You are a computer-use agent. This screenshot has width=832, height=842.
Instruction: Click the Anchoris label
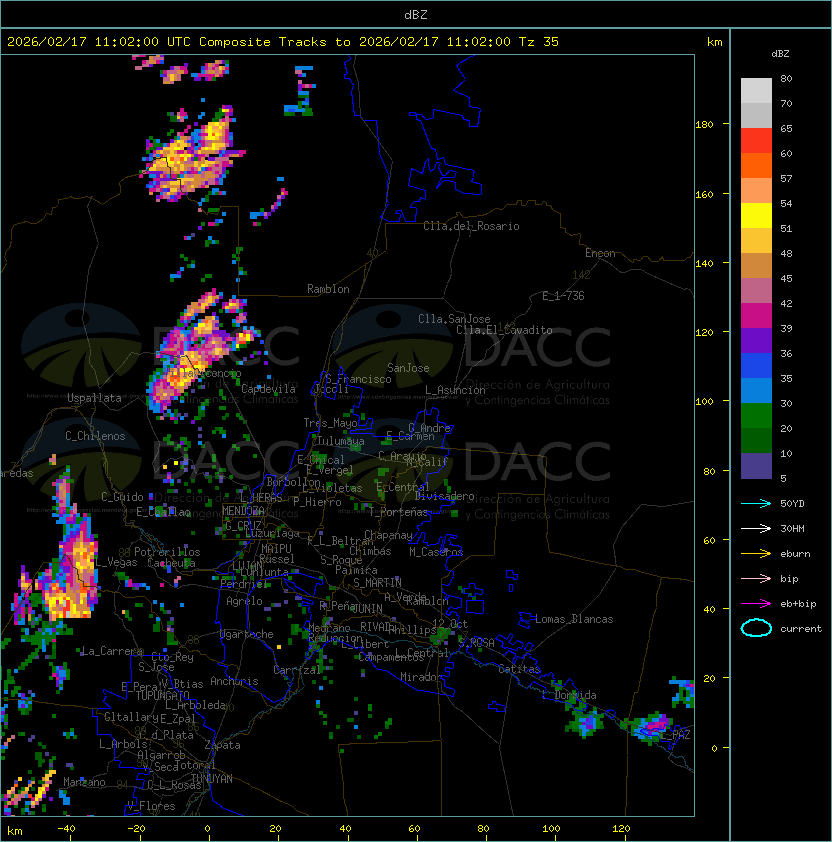click(x=234, y=681)
